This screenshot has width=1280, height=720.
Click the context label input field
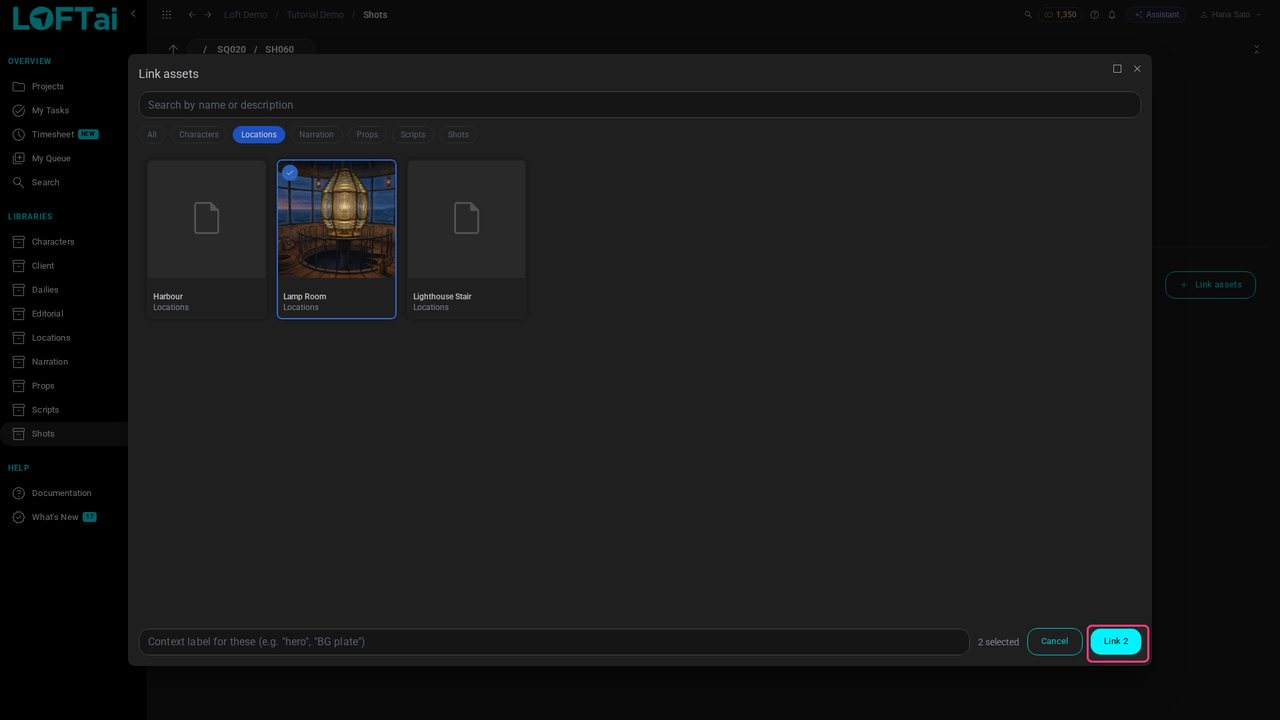pos(554,642)
